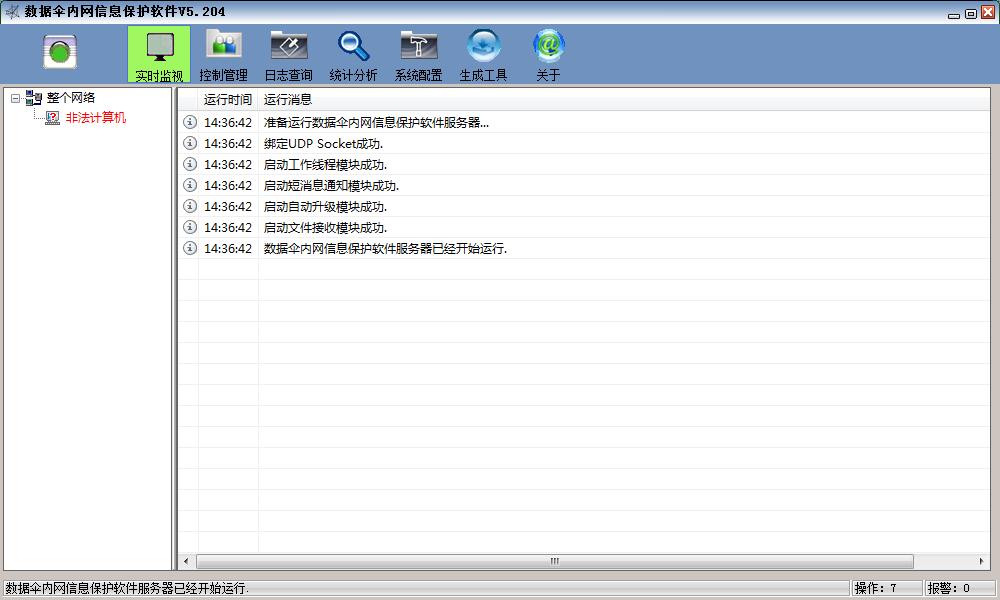Open 统计分析 statistics analysis

tap(353, 55)
